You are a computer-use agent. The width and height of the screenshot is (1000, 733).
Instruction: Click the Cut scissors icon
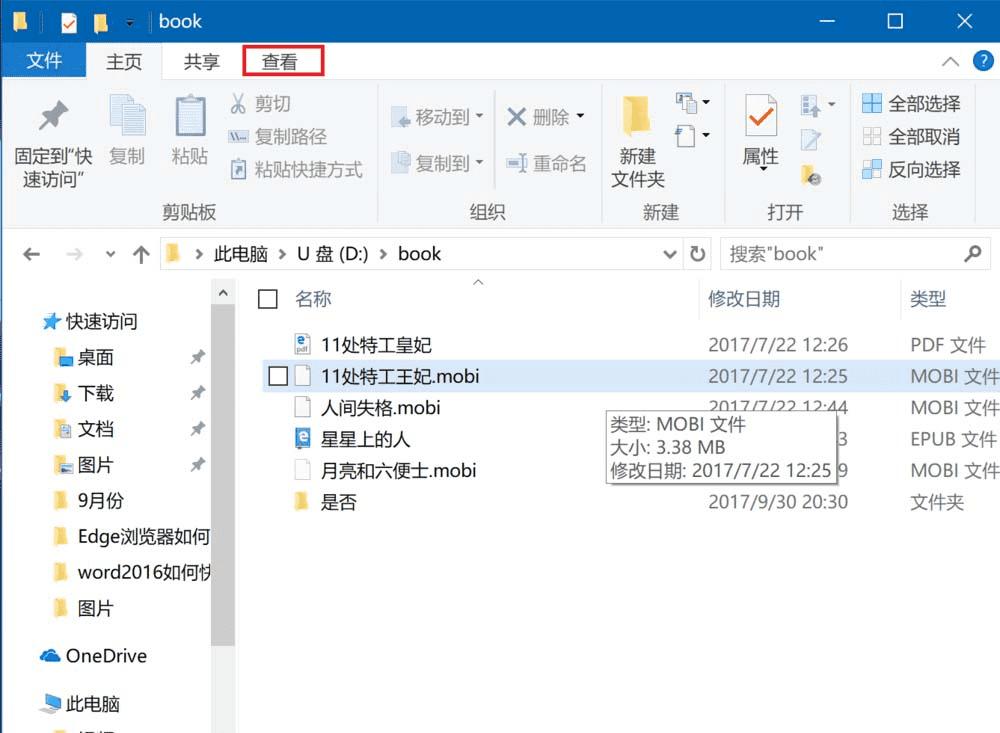(x=238, y=103)
